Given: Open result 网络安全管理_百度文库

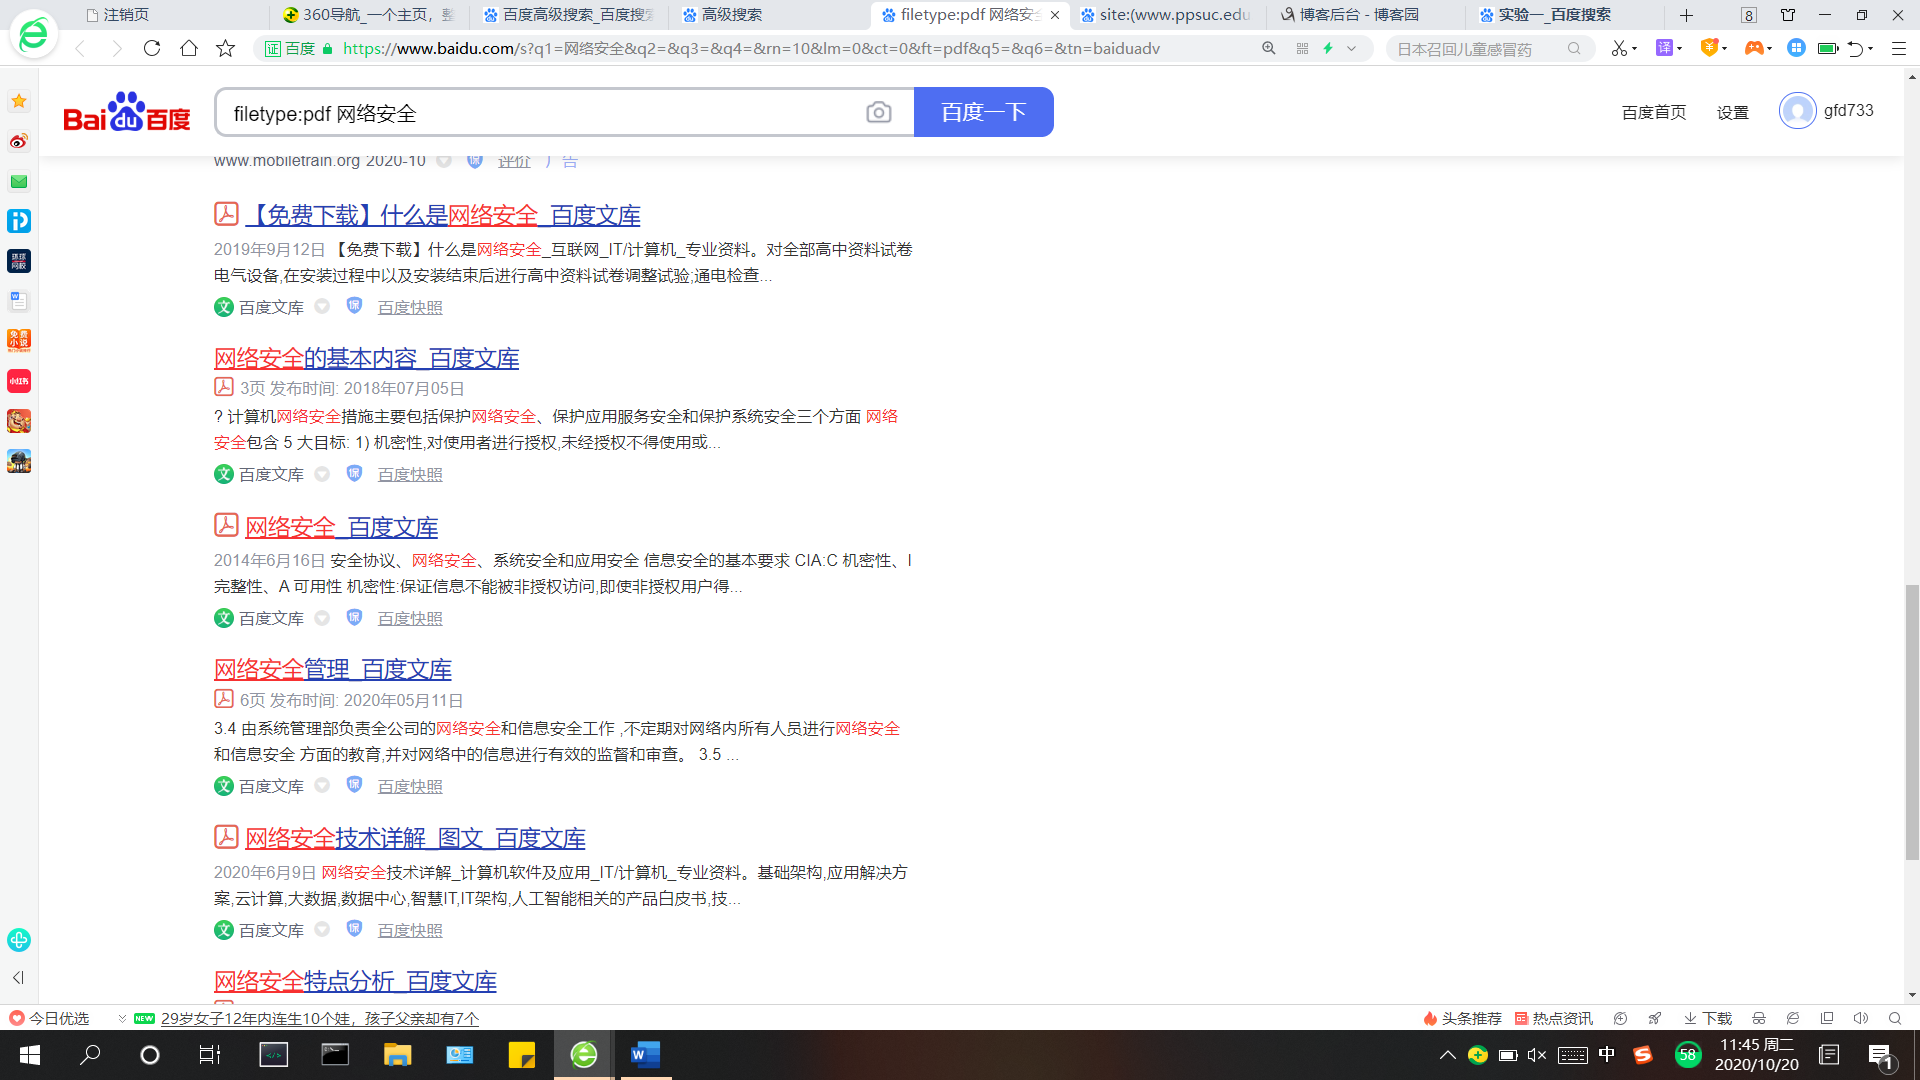Looking at the screenshot, I should tap(332, 669).
